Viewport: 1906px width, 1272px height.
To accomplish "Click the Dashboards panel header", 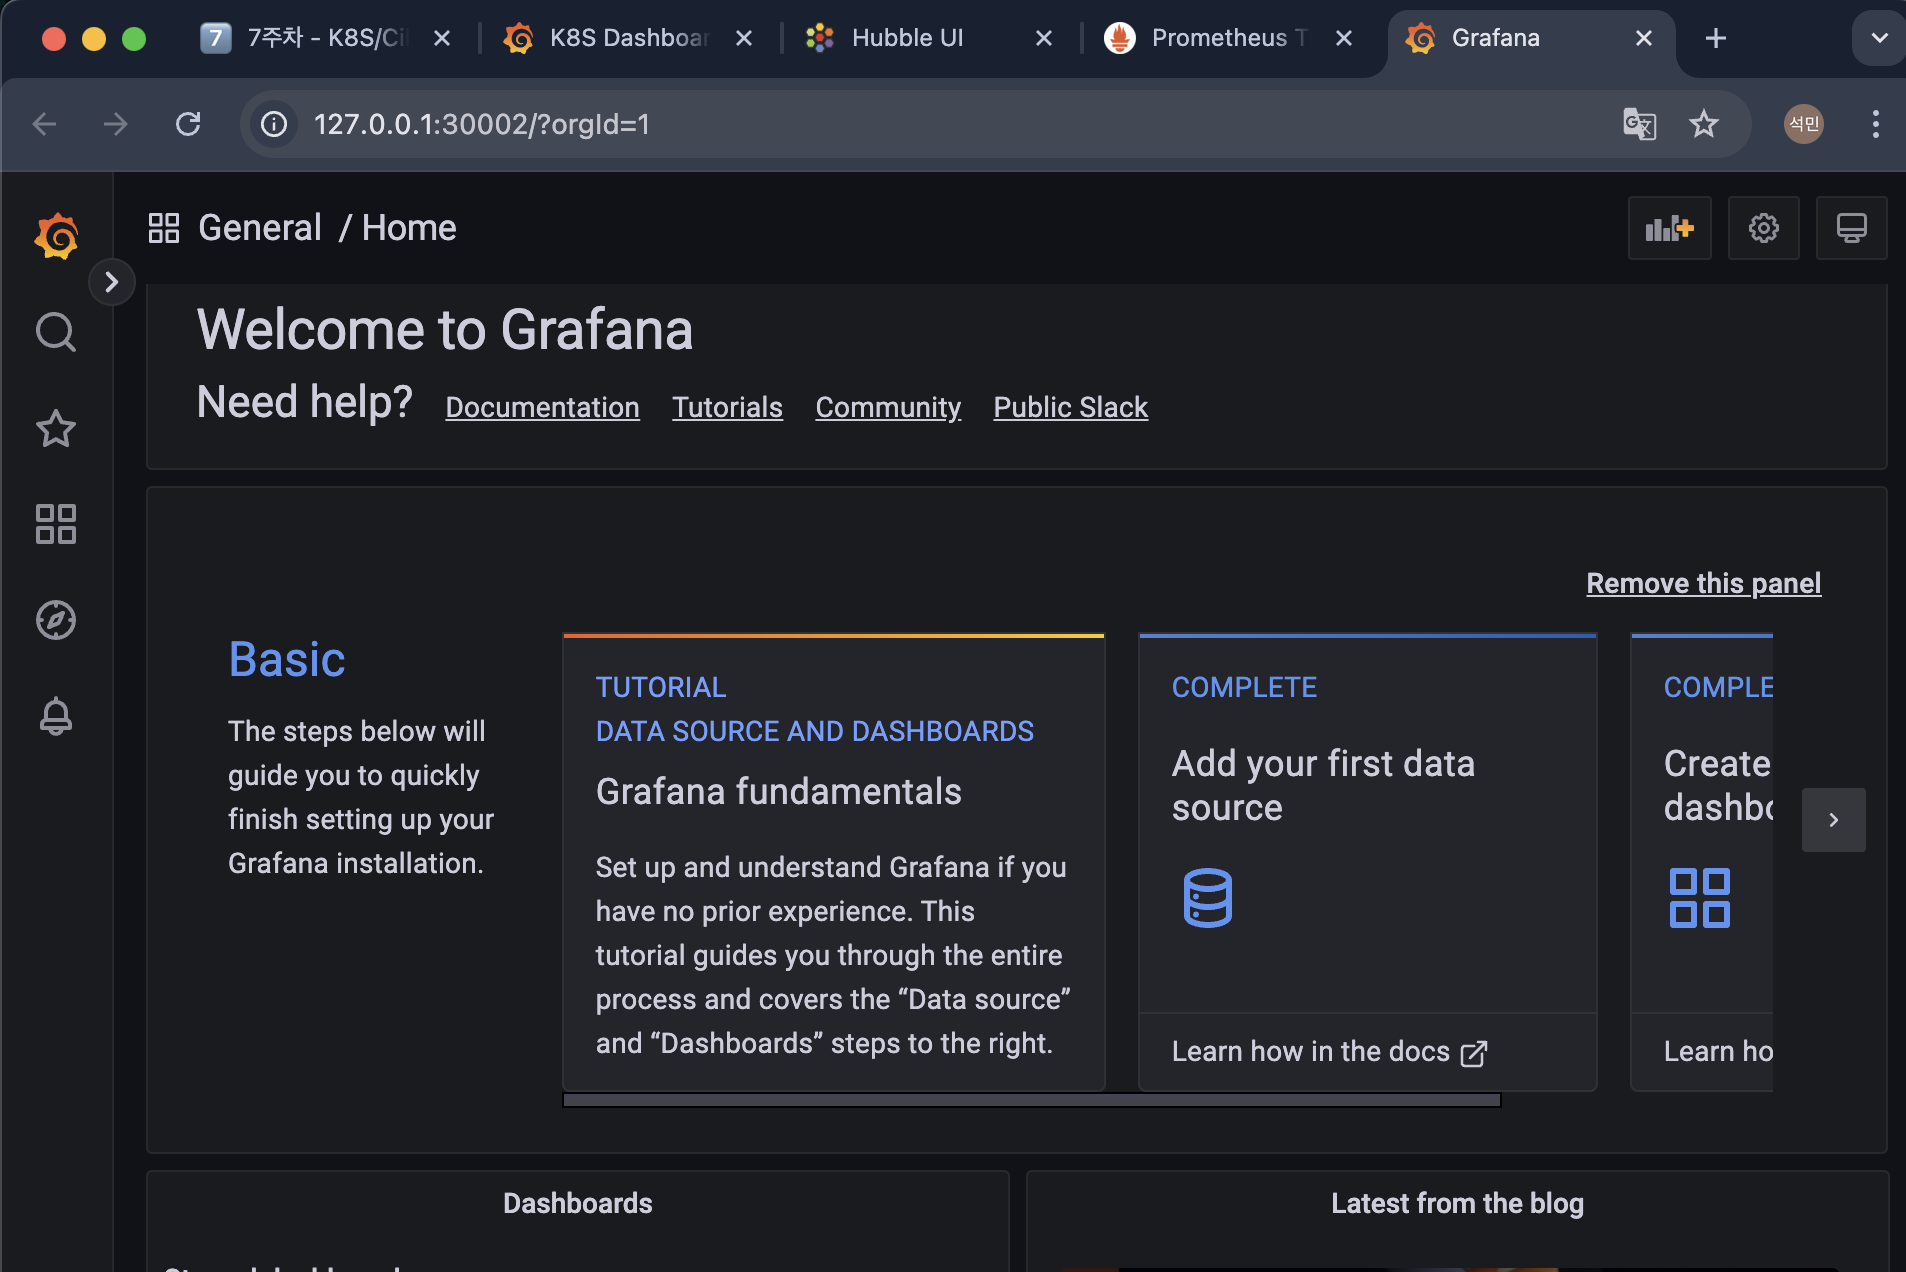I will (577, 1203).
